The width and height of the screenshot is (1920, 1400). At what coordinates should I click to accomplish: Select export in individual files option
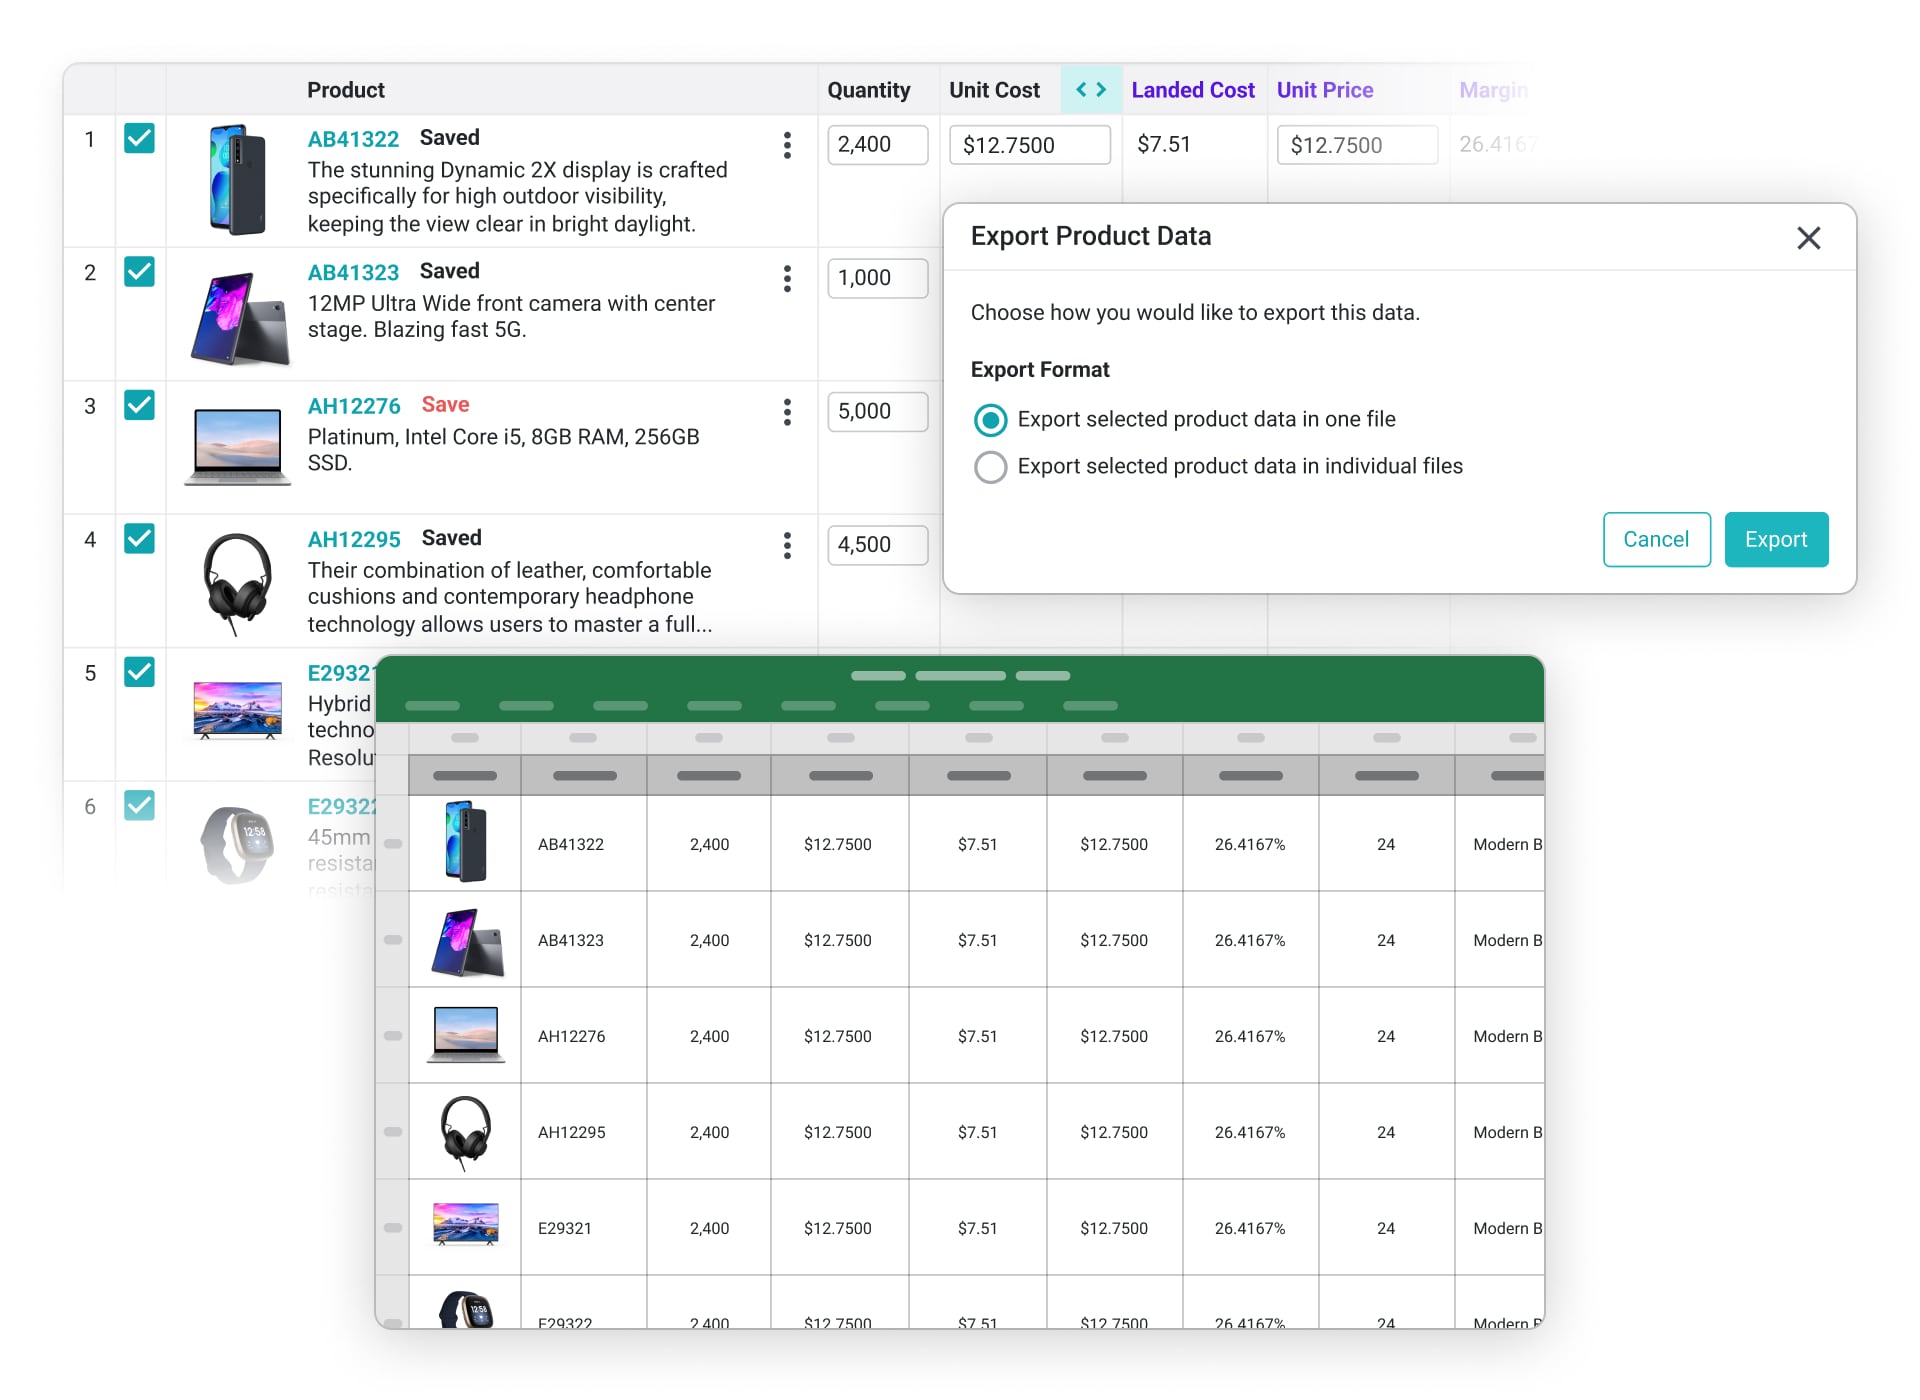pos(990,467)
